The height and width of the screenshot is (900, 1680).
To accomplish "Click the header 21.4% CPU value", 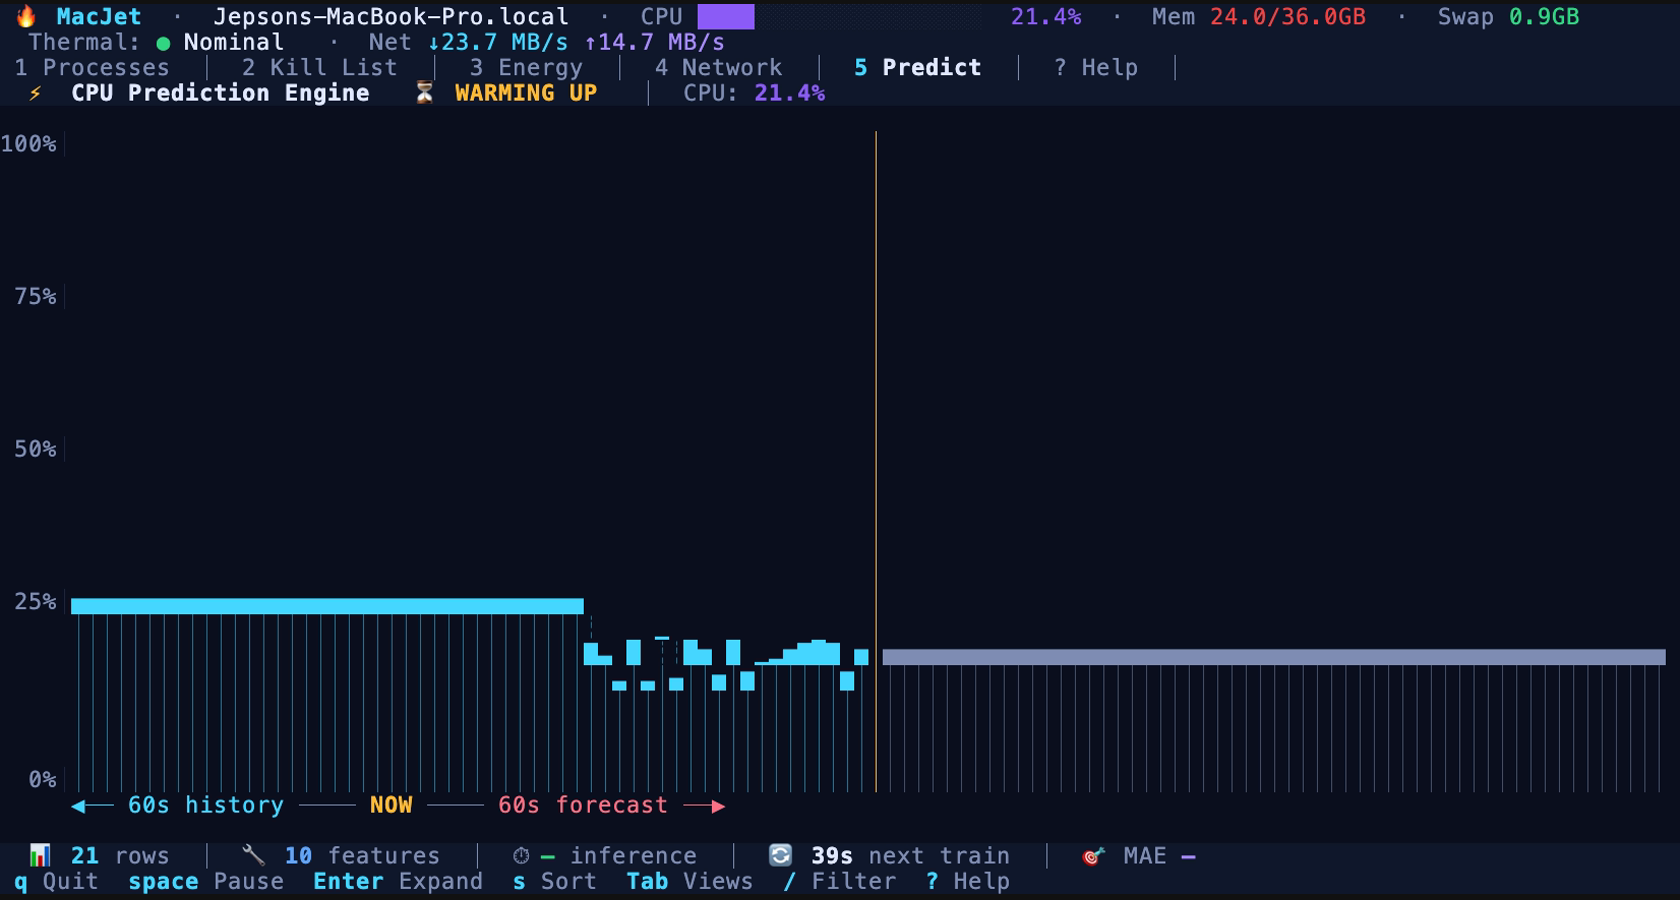I will pyautogui.click(x=1046, y=17).
